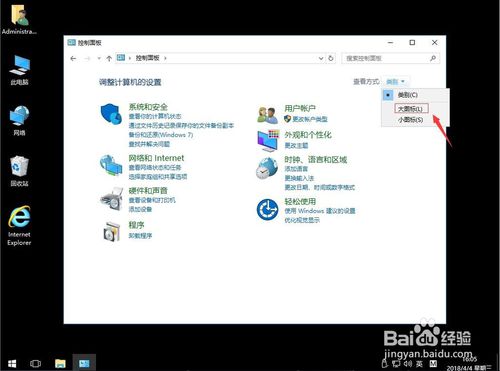Click the network tray icon
This screenshot has width=500, height=371.
click(396, 363)
